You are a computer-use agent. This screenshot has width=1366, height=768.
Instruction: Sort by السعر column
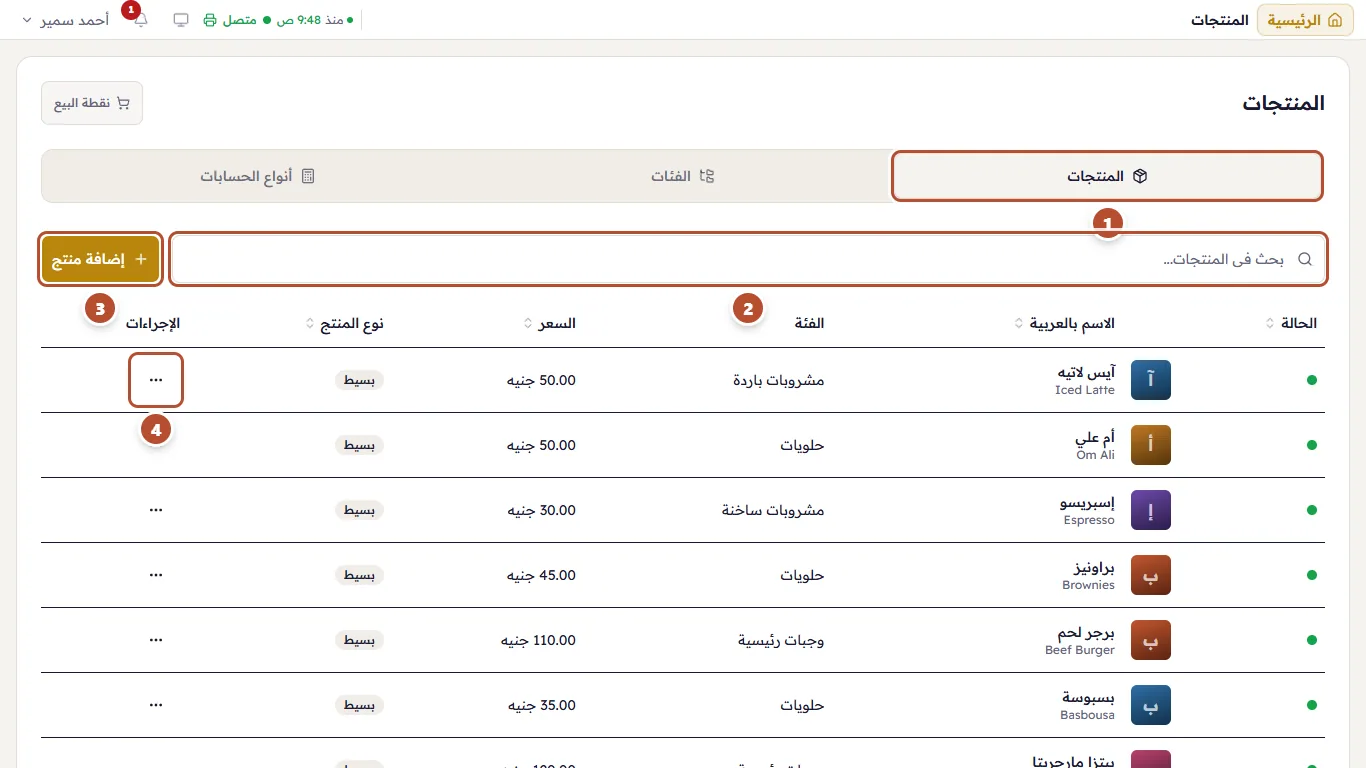tap(550, 323)
